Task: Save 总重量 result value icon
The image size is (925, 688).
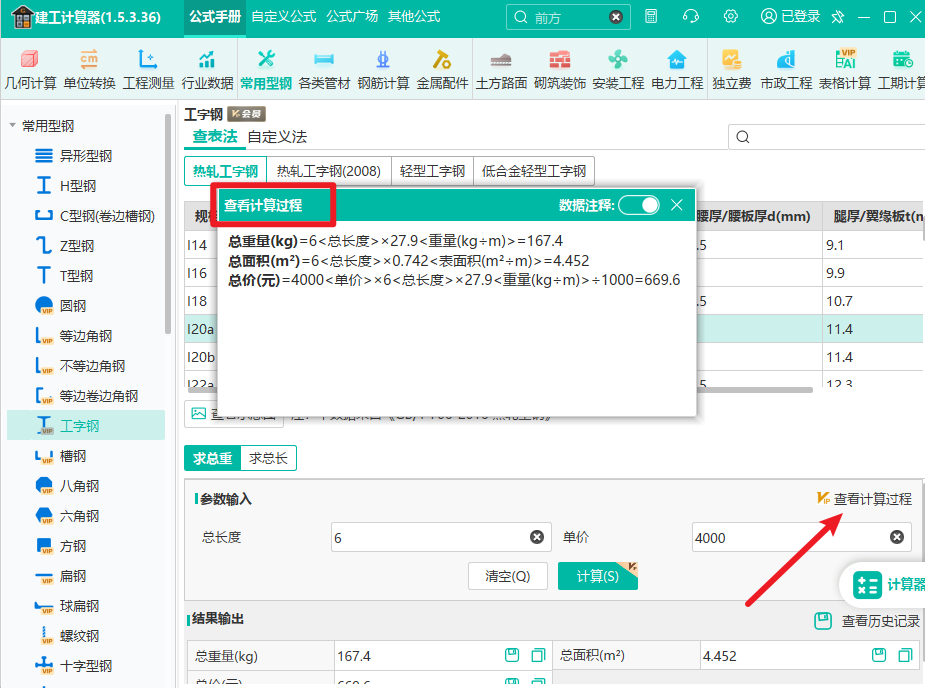Action: pos(512,655)
